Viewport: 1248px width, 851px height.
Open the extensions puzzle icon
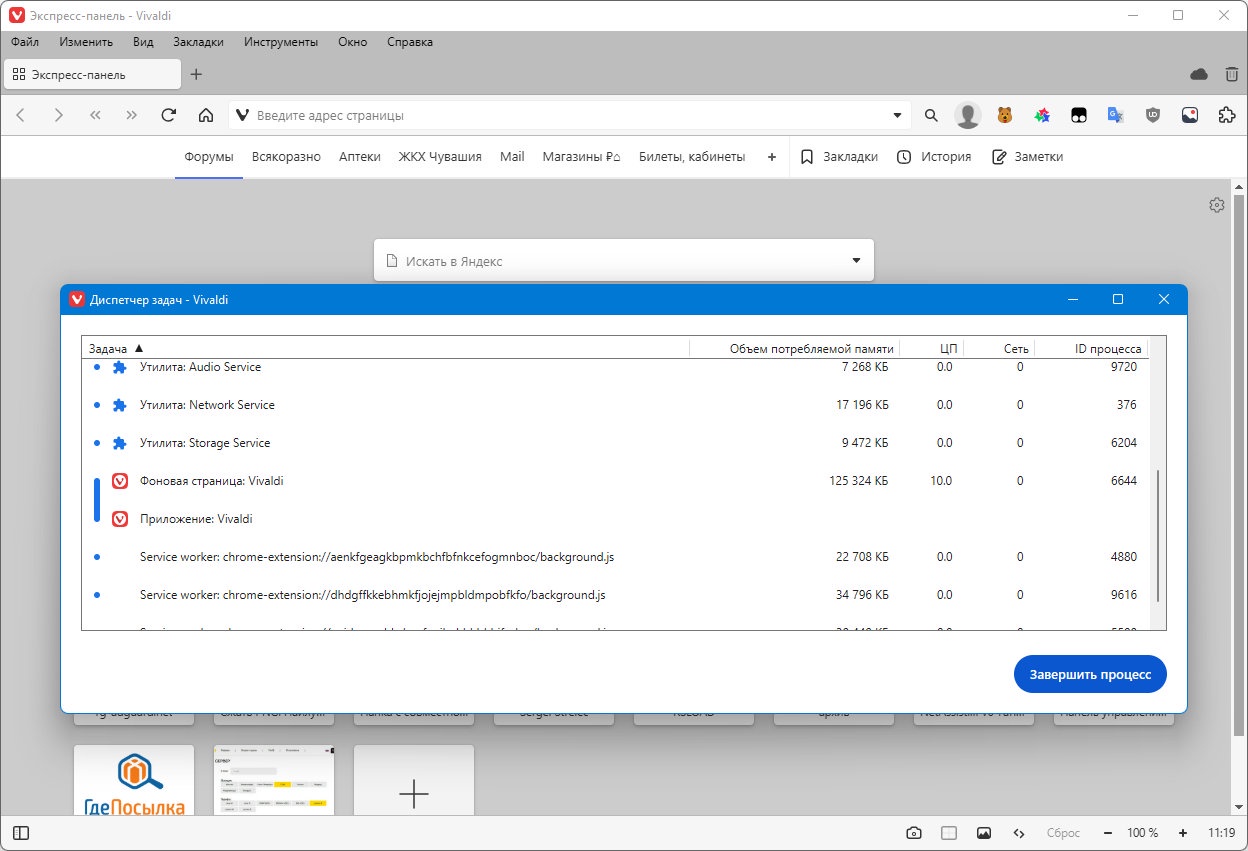(1227, 115)
